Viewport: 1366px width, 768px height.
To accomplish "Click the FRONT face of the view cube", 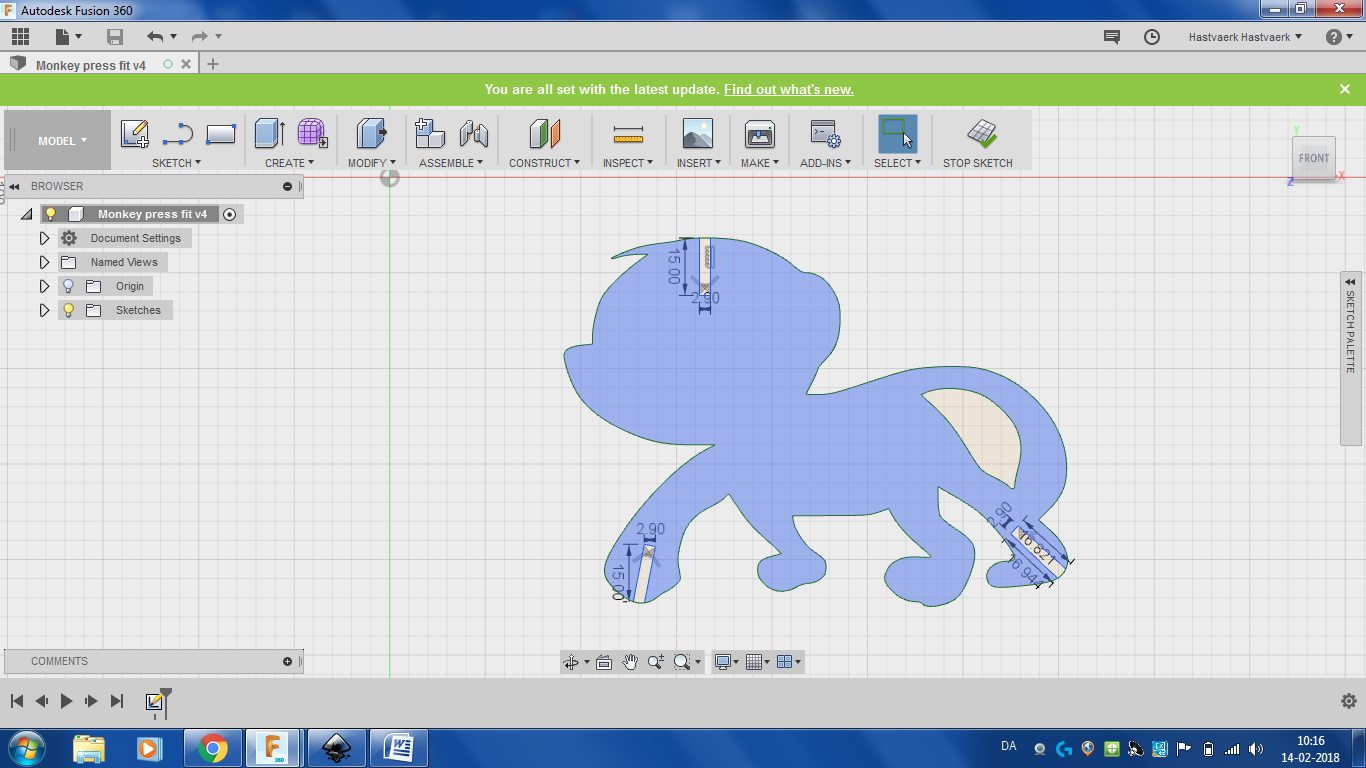I will point(1314,158).
